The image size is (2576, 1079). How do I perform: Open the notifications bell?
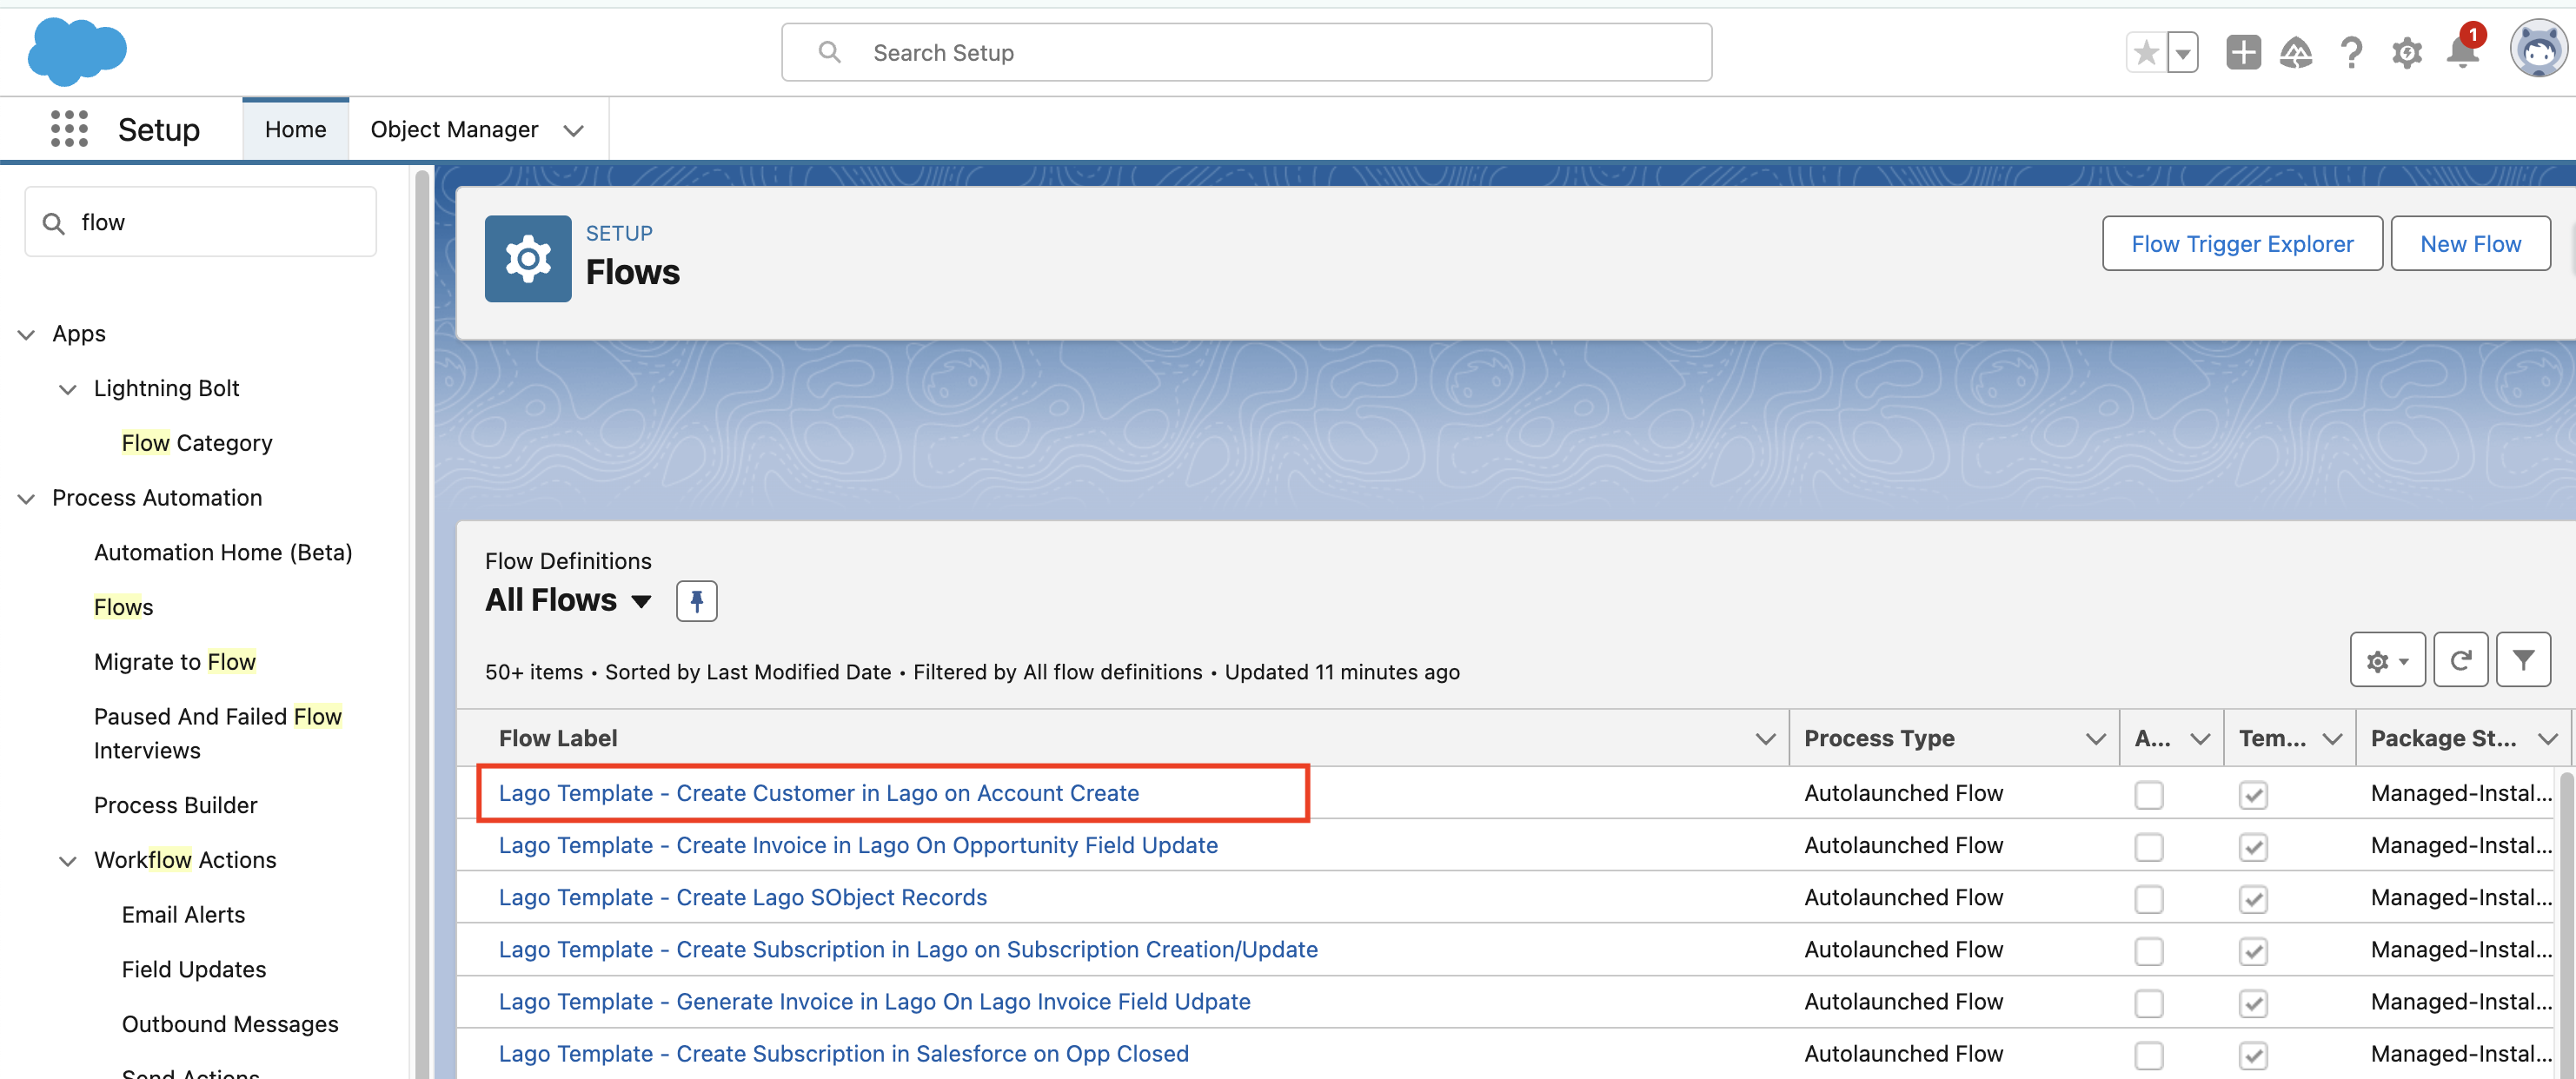point(2463,50)
